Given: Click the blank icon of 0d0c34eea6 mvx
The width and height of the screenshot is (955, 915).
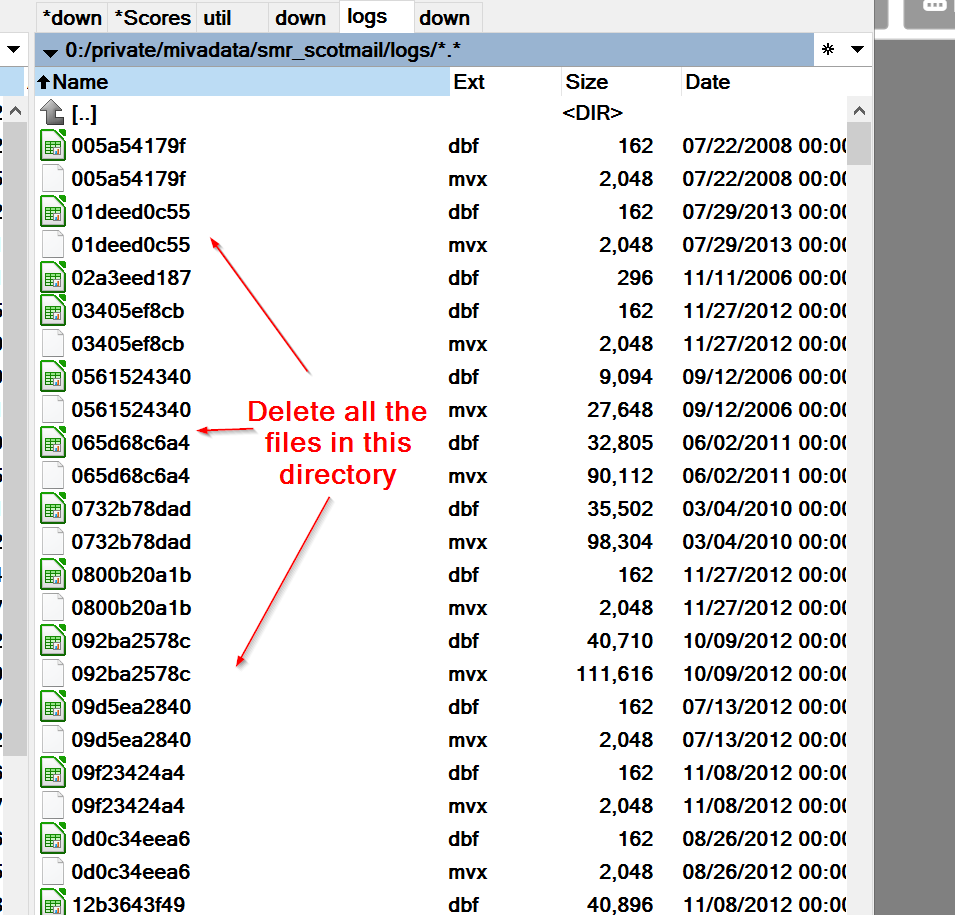Looking at the screenshot, I should coord(53,872).
